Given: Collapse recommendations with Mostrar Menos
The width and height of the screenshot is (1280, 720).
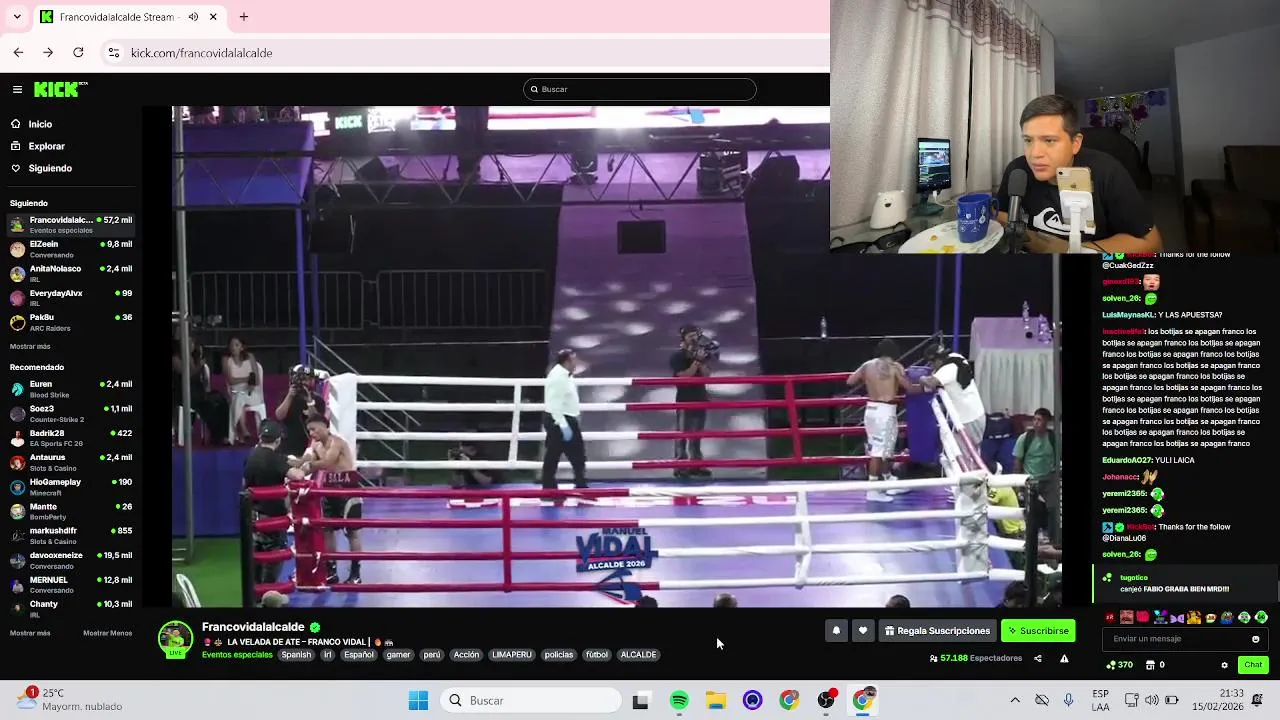Looking at the screenshot, I should [x=108, y=633].
